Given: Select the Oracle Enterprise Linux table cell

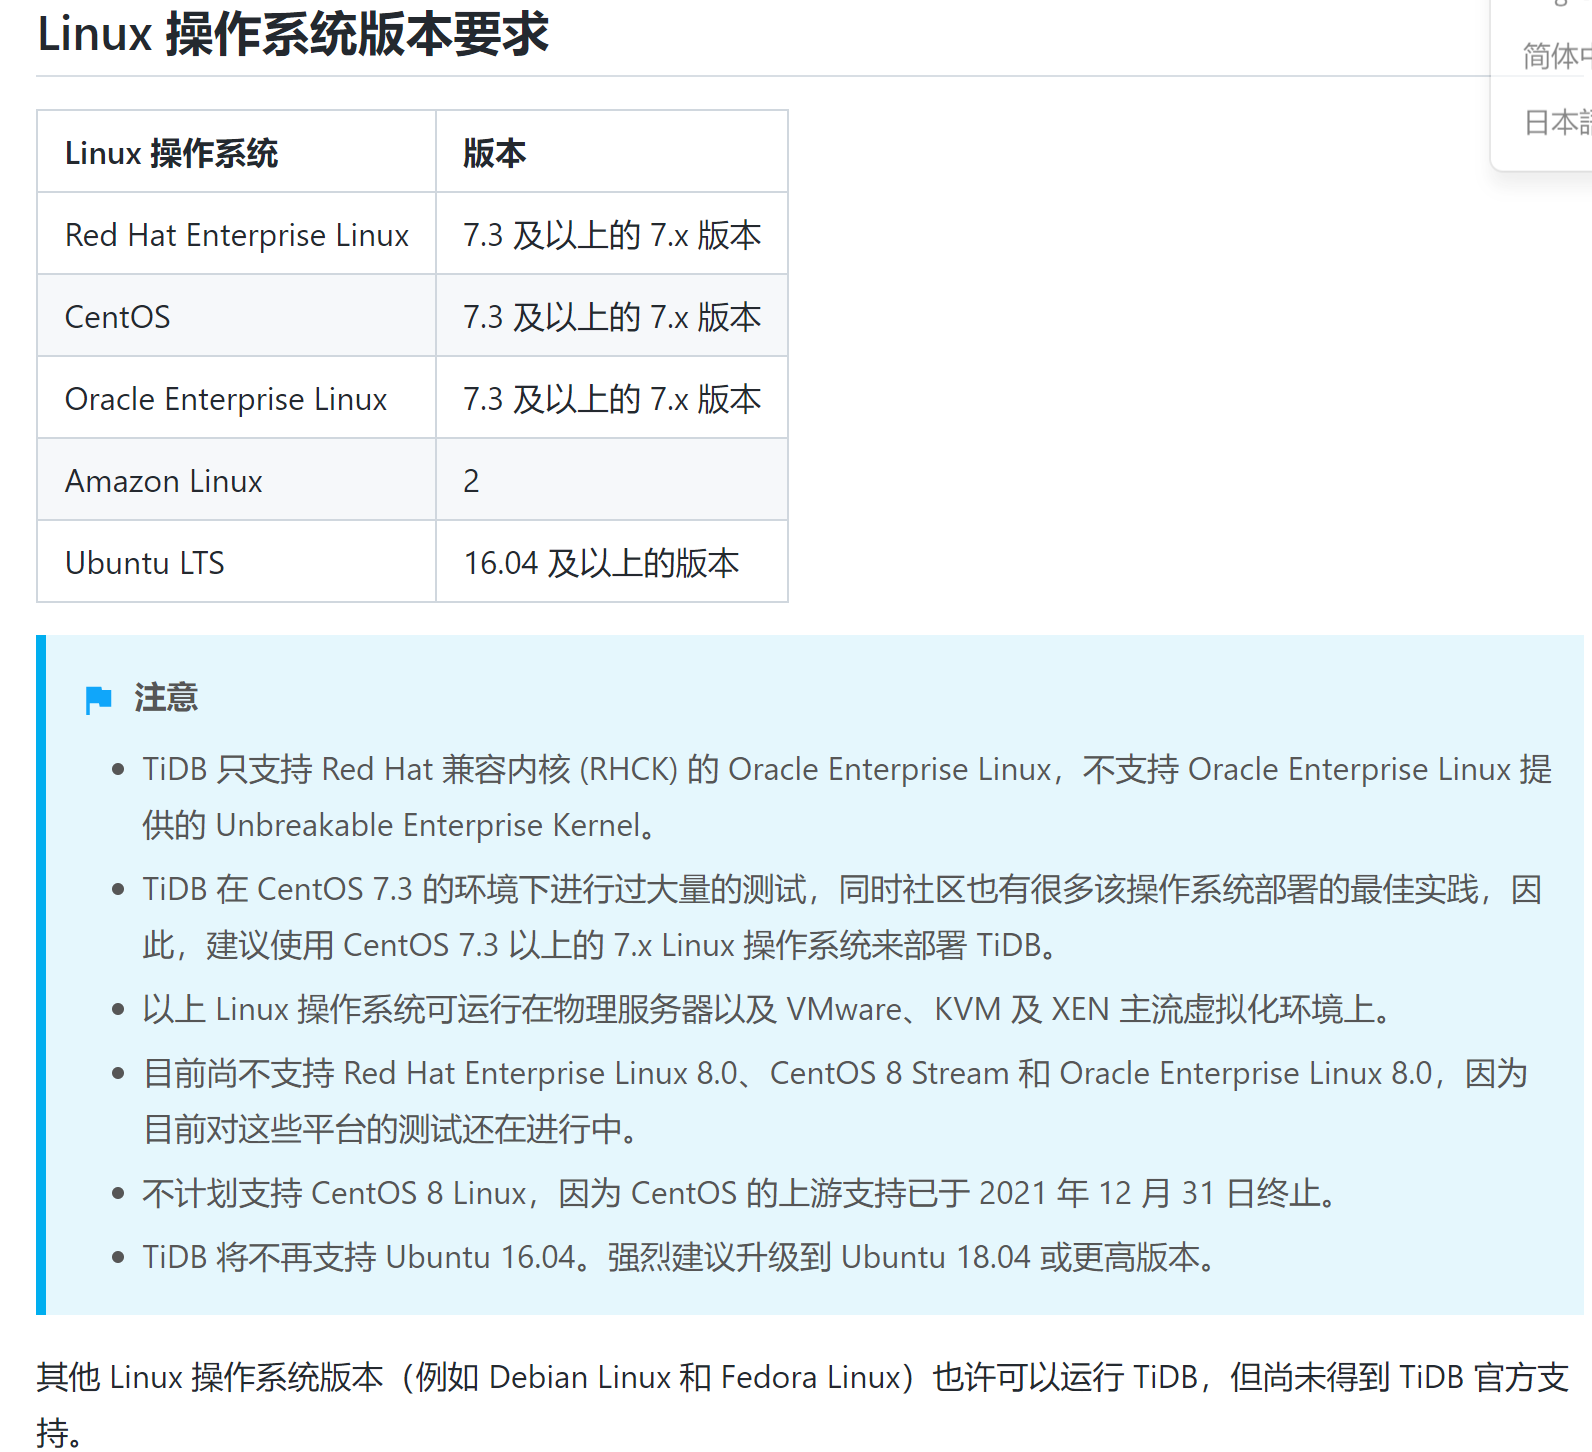Looking at the screenshot, I should (x=236, y=398).
